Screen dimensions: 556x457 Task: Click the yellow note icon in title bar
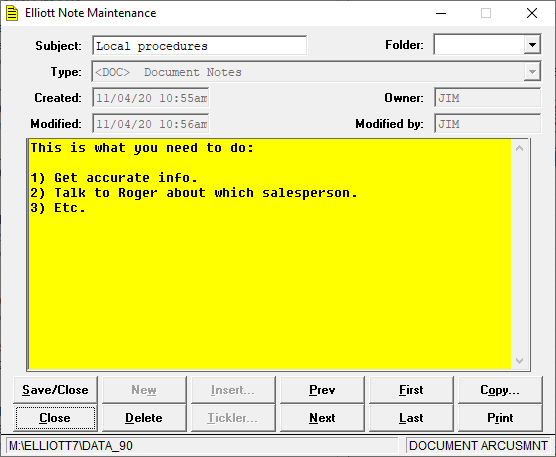pyautogui.click(x=12, y=13)
